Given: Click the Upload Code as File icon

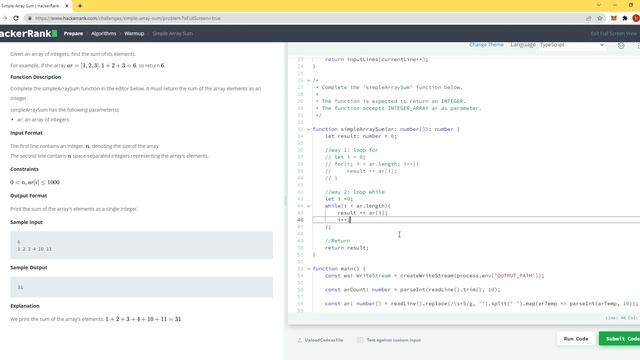Looking at the screenshot, I should [x=300, y=340].
